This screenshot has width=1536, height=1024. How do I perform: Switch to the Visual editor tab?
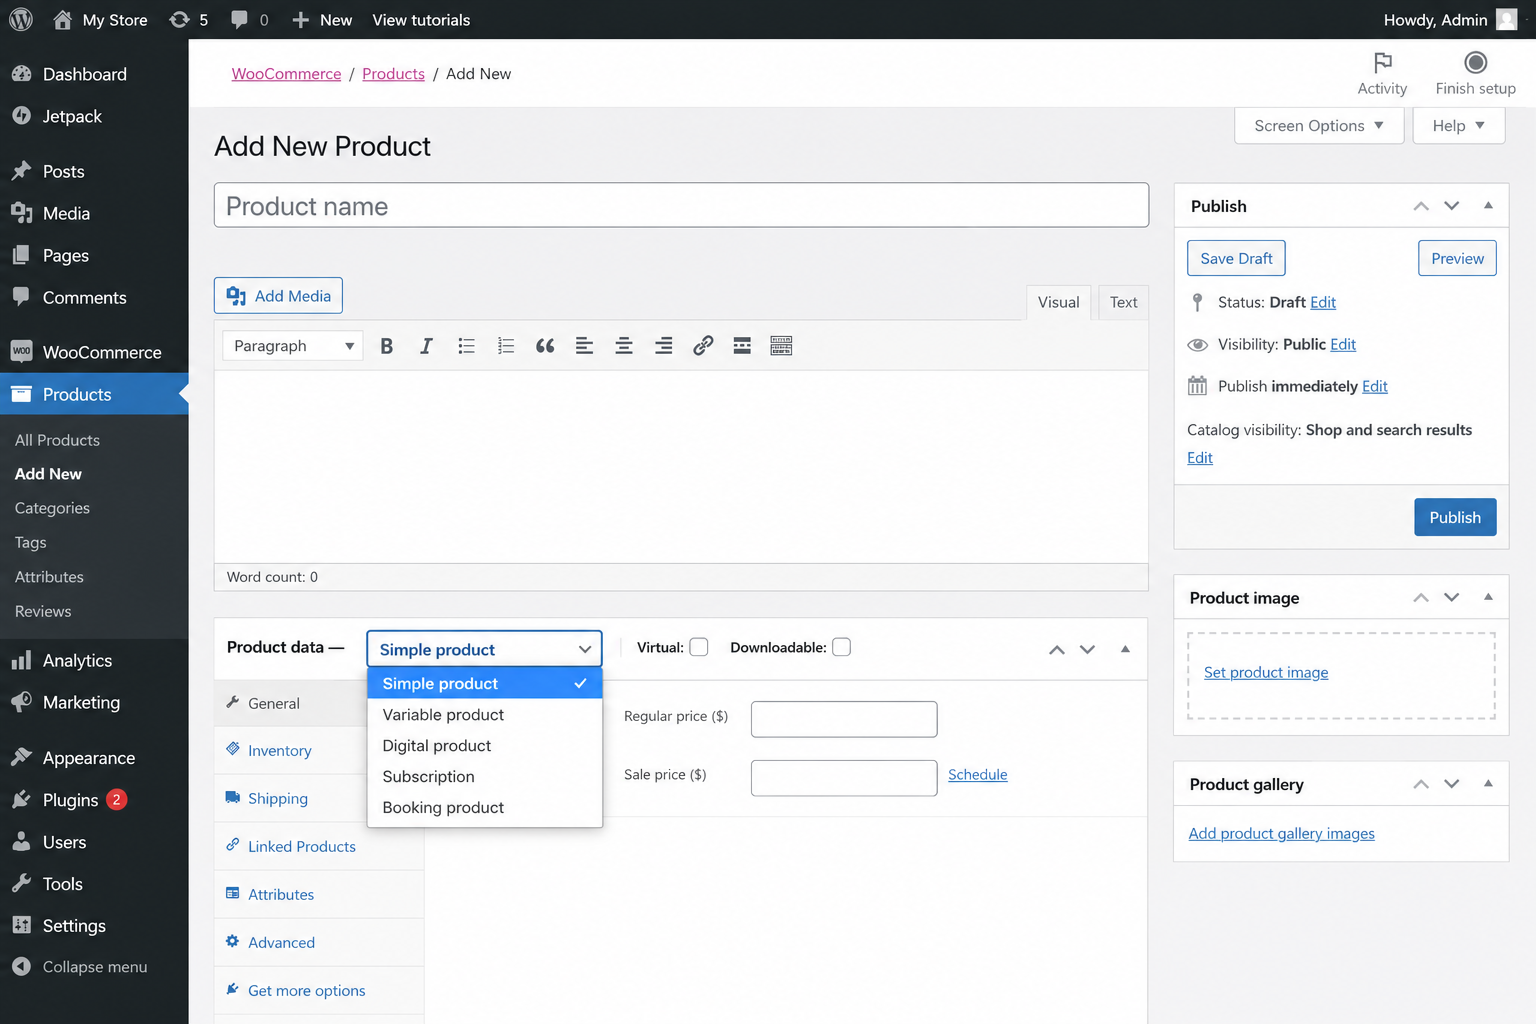point(1058,302)
